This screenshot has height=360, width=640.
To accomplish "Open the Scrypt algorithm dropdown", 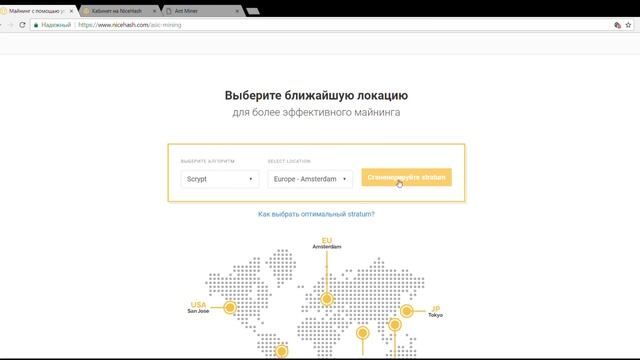I will [x=220, y=179].
